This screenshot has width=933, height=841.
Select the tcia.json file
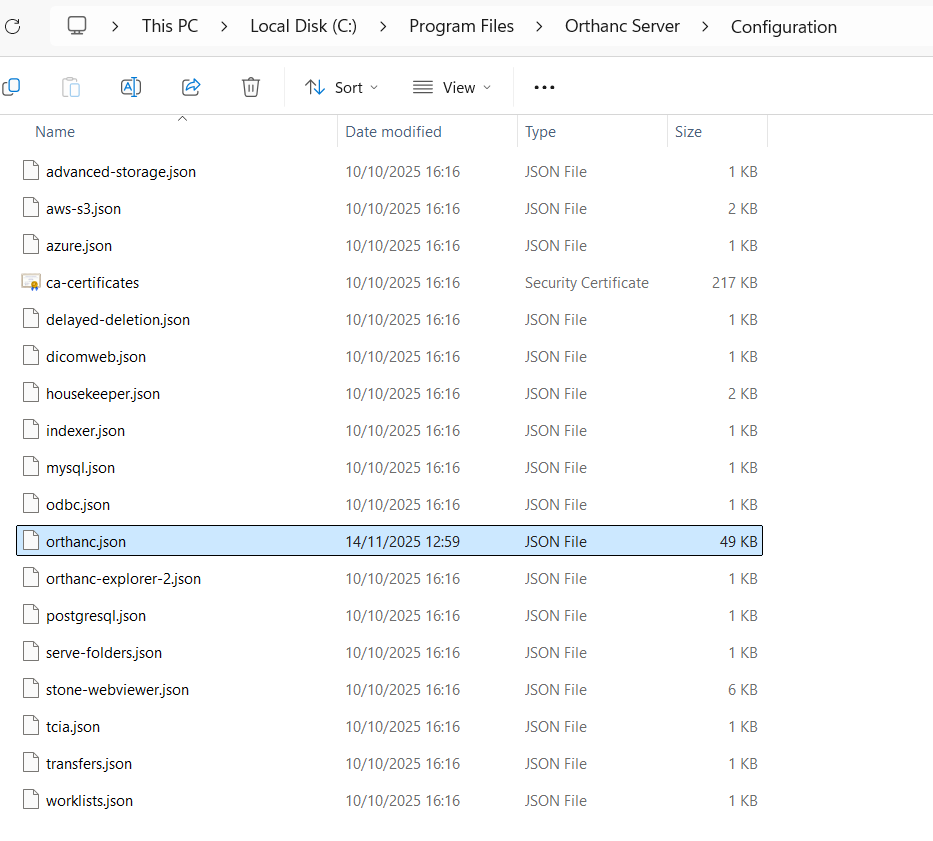[73, 727]
